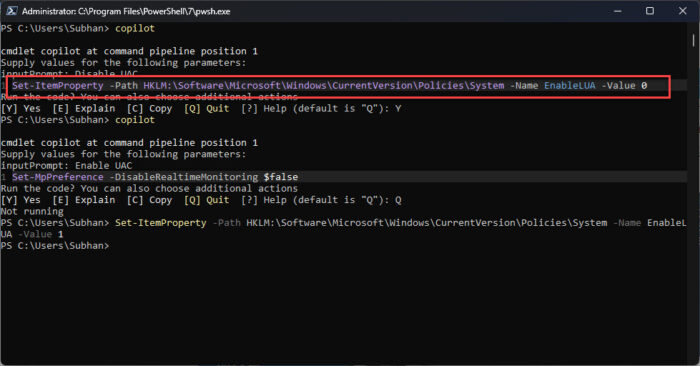The image size is (700, 366).
Task: Click the '-Value 1' continuation line
Action: tap(32, 234)
